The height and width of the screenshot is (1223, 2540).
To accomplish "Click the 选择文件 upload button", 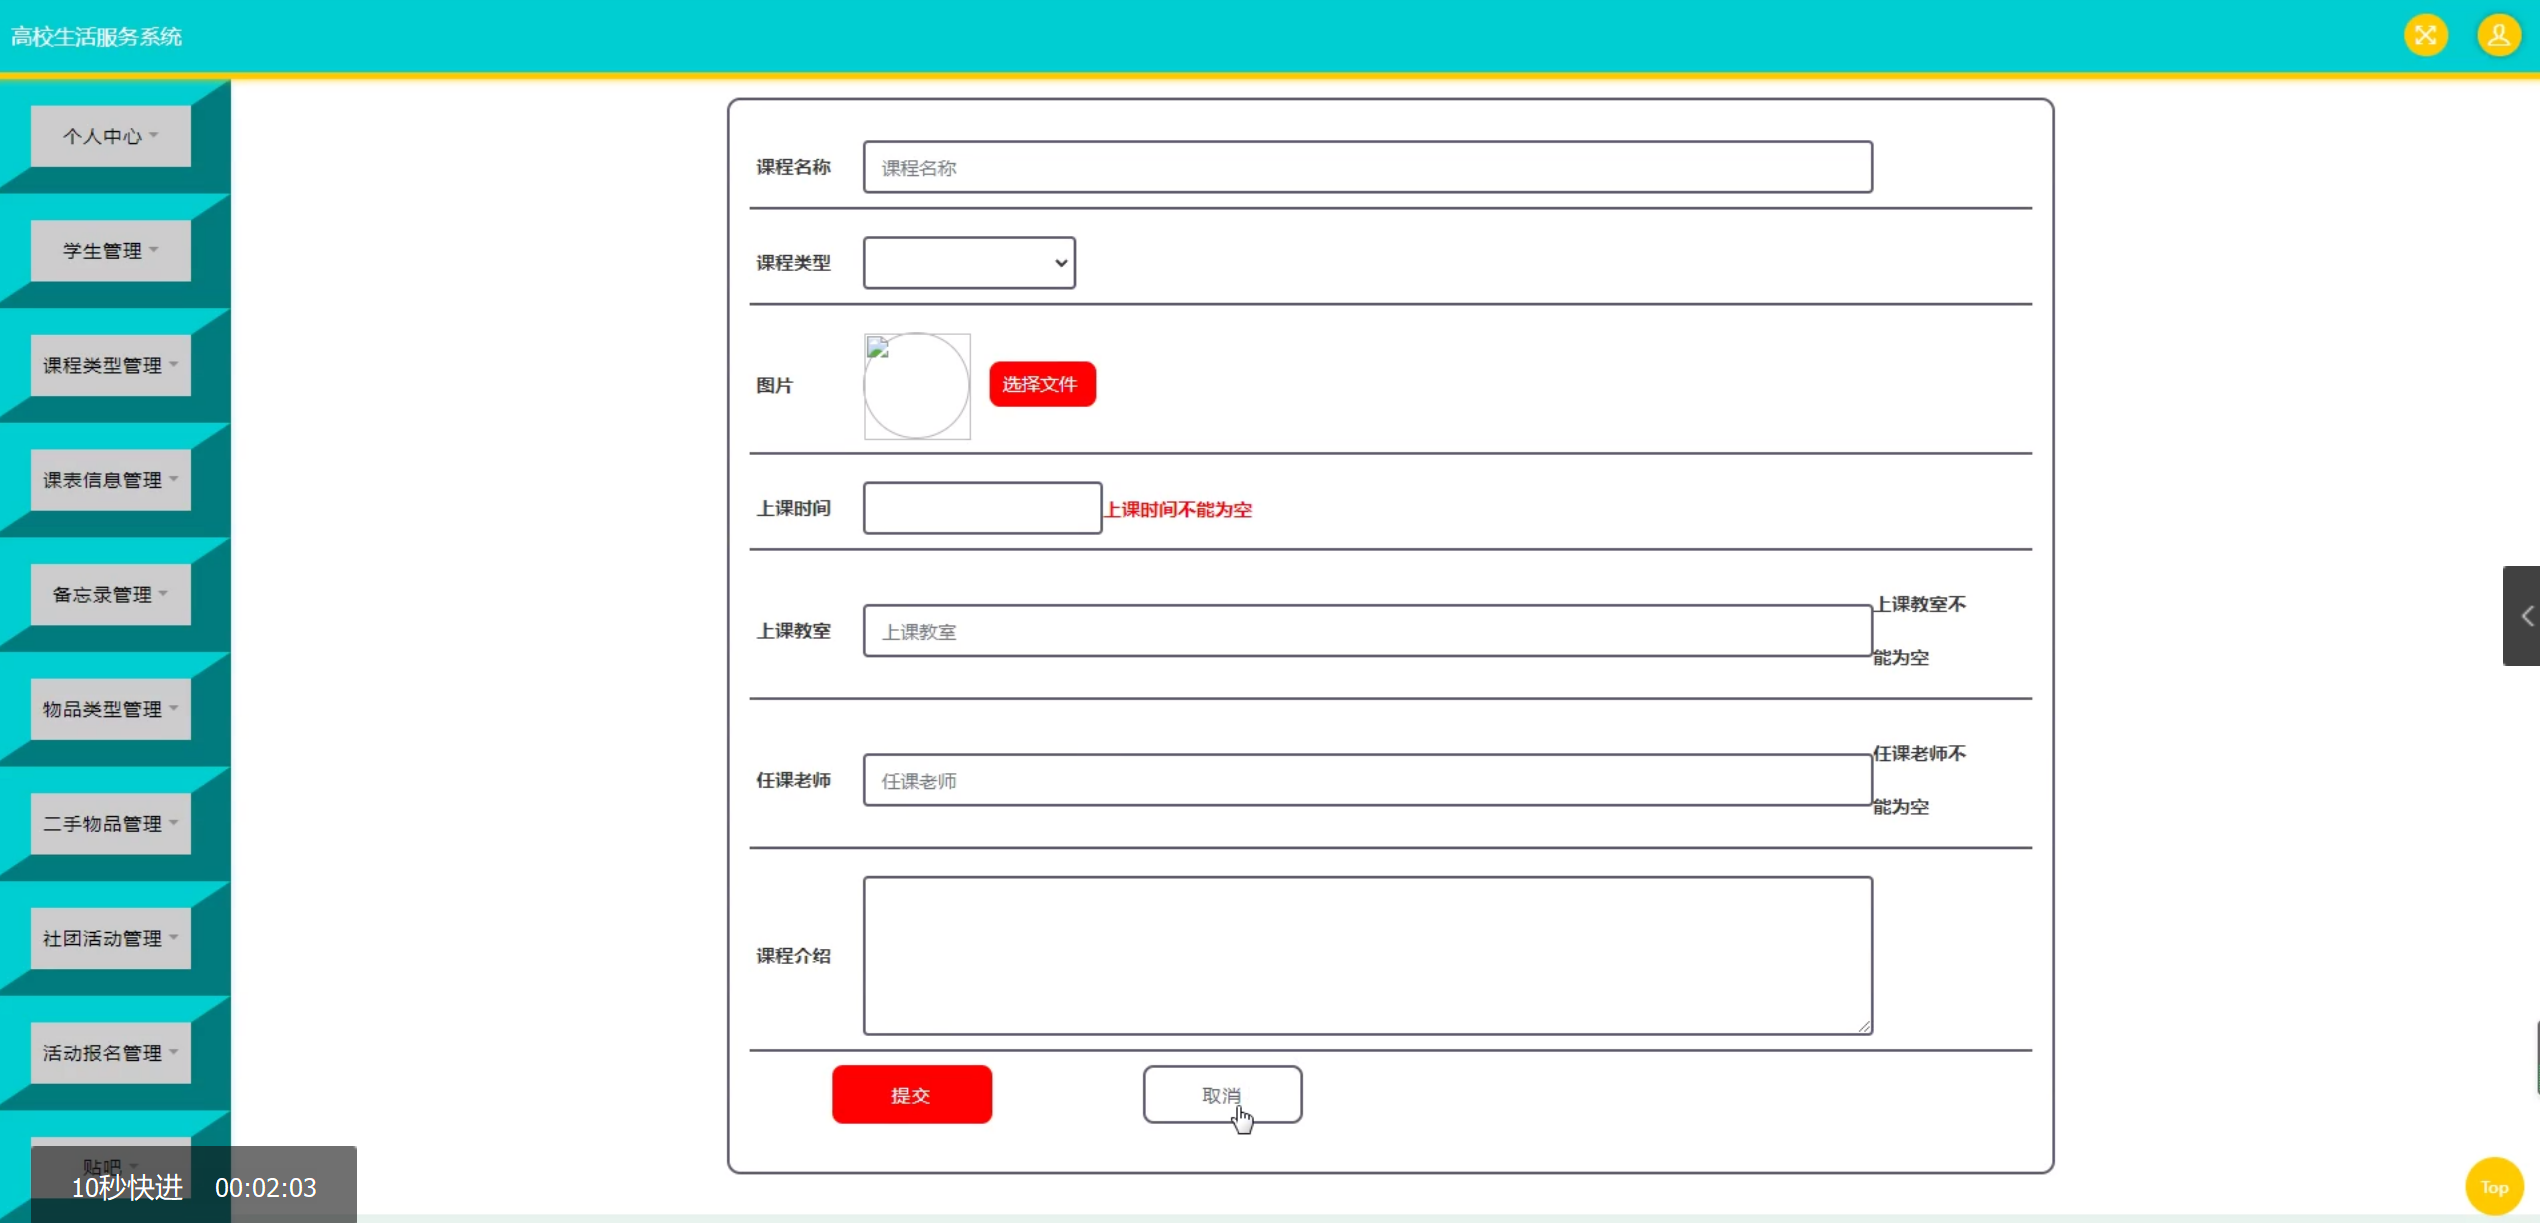I will coord(1042,384).
